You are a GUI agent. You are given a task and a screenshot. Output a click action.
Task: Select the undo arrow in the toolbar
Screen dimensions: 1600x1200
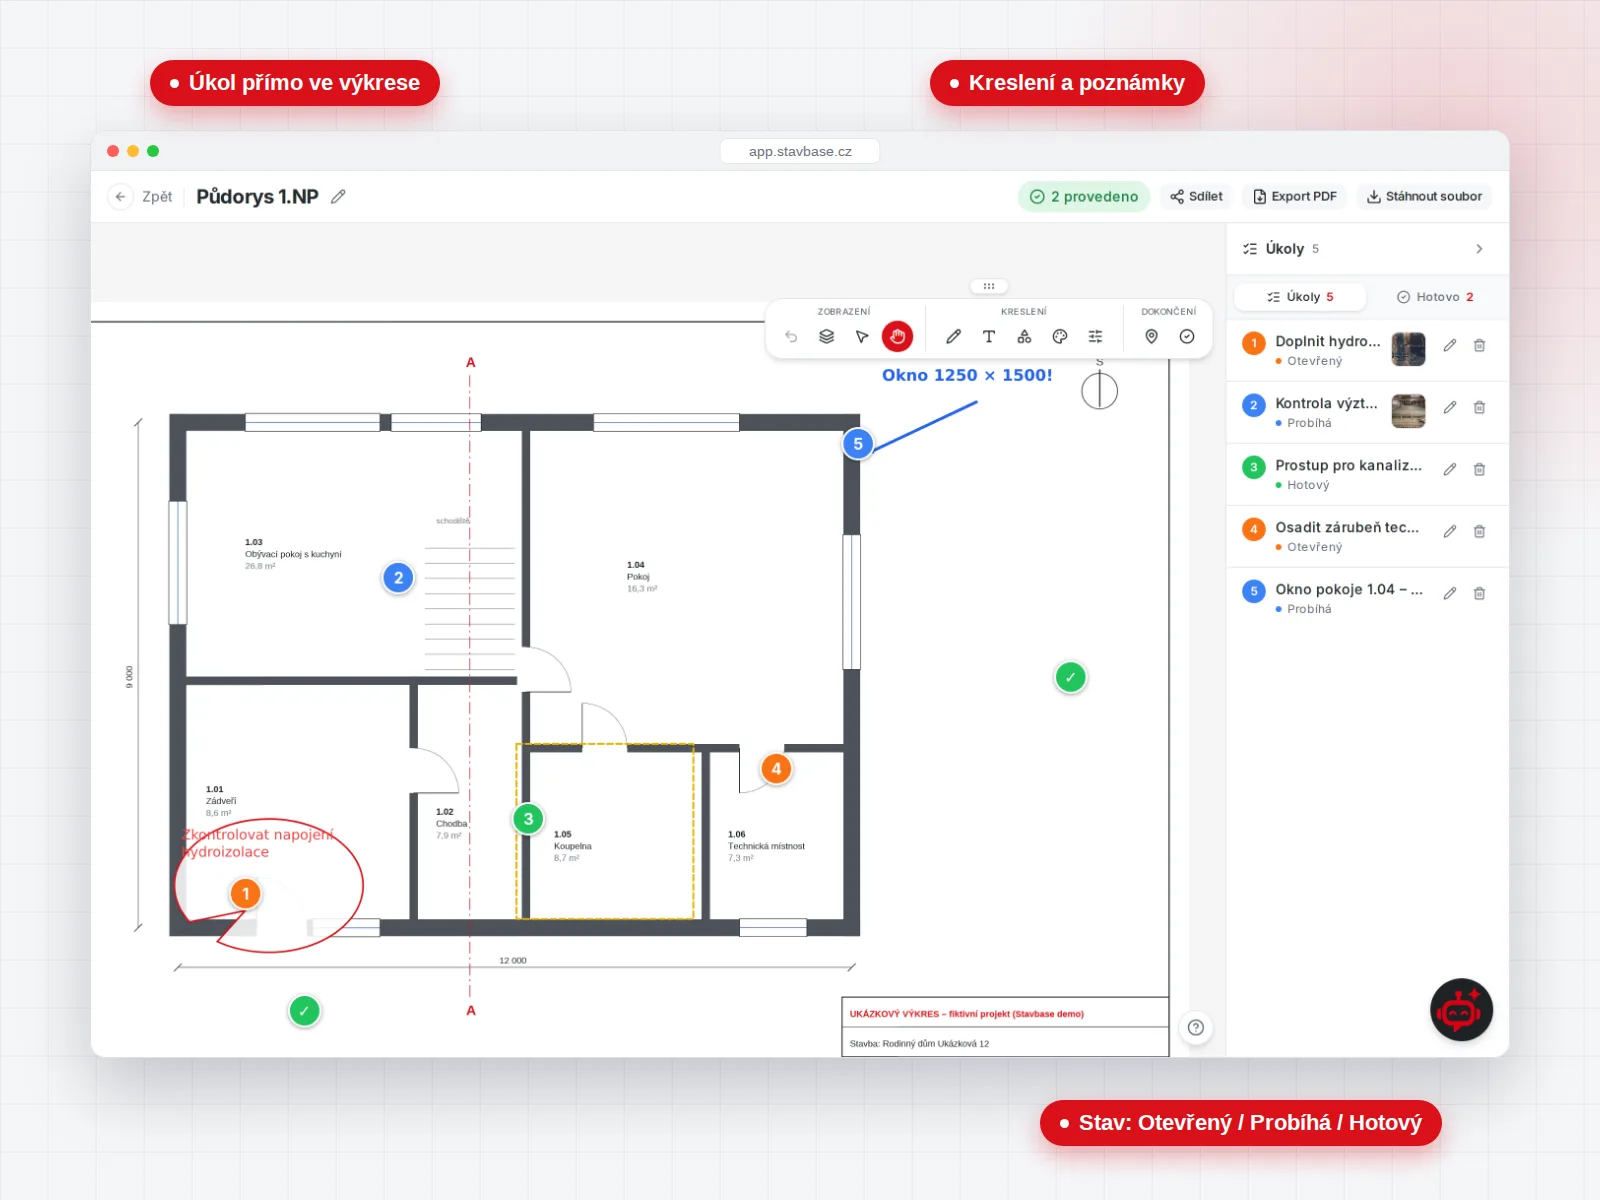(x=791, y=337)
